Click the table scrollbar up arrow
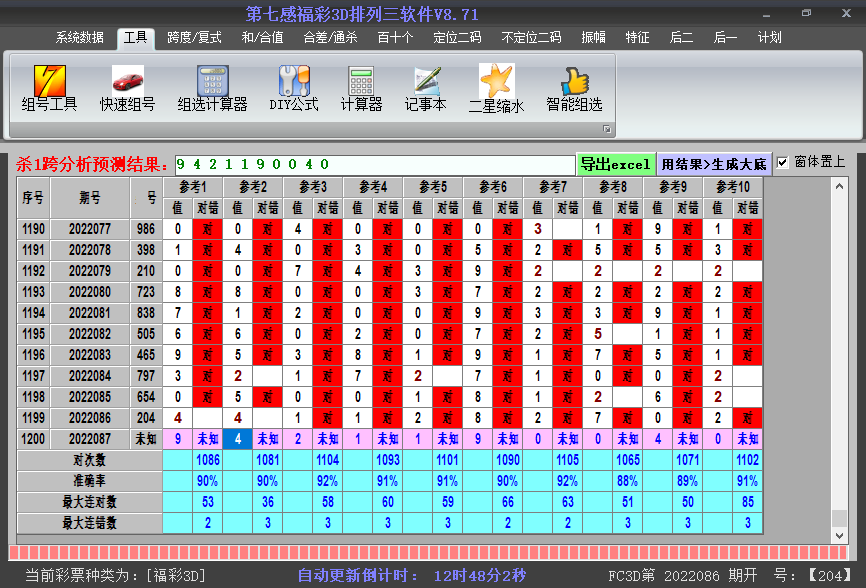This screenshot has width=866, height=588. coord(839,186)
